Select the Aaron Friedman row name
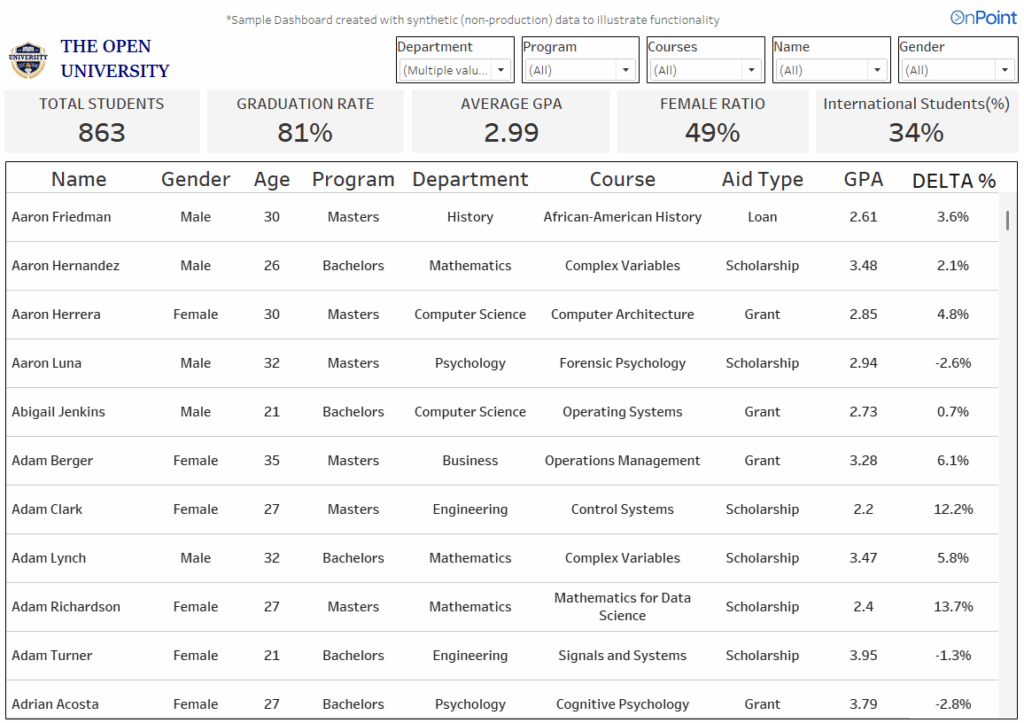The image size is (1024, 723). pos(61,217)
